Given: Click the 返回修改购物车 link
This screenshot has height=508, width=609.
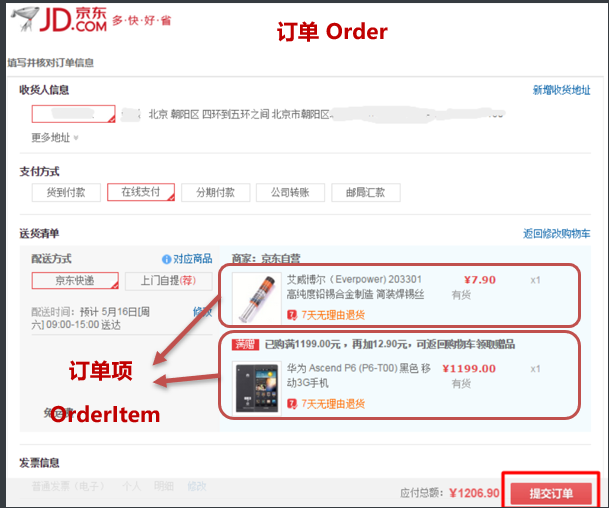Looking at the screenshot, I should tap(557, 233).
